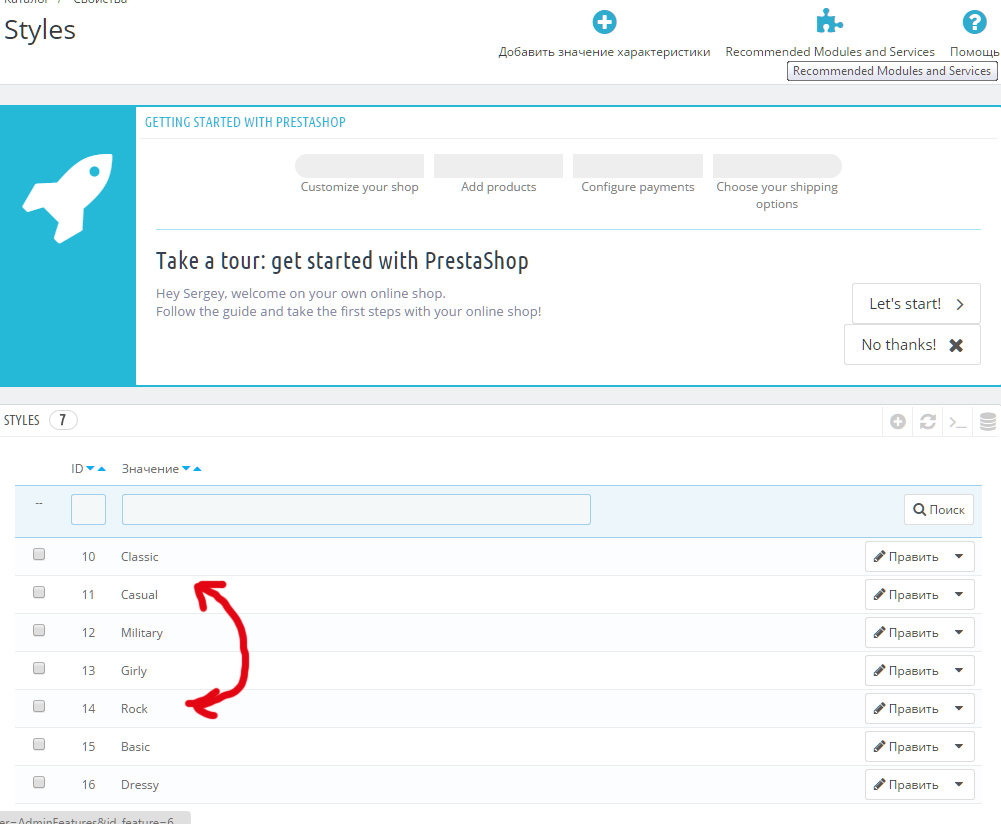
Task: Check the Girly row checkbox
Action: [39, 668]
